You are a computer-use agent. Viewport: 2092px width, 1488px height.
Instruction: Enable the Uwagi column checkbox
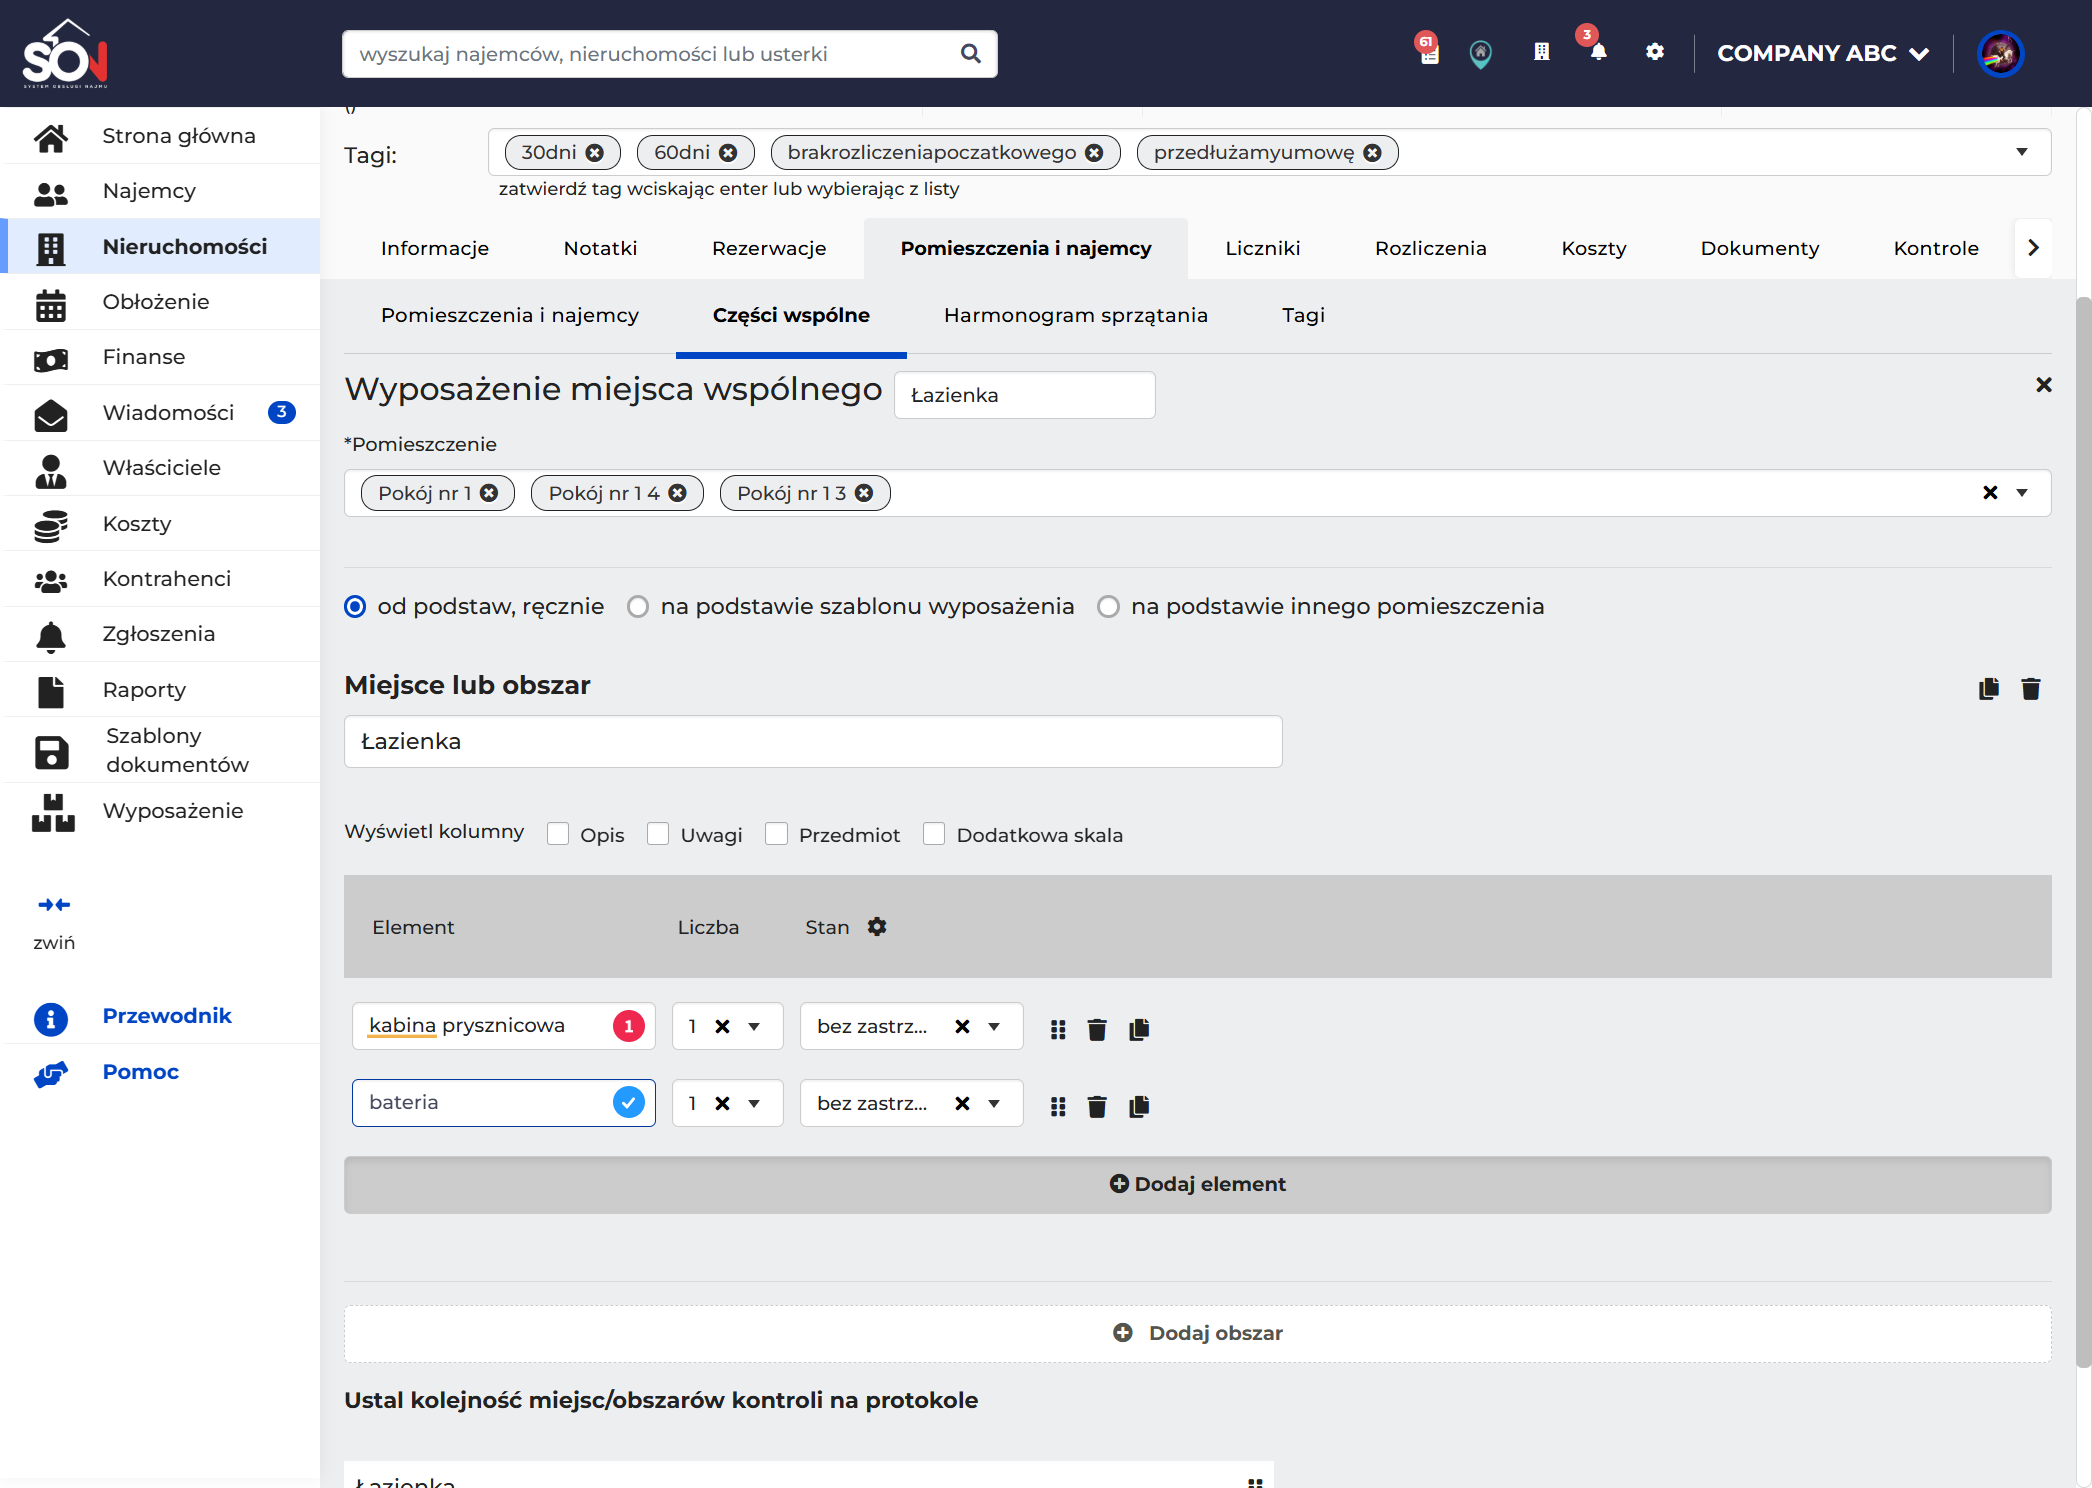click(x=658, y=834)
